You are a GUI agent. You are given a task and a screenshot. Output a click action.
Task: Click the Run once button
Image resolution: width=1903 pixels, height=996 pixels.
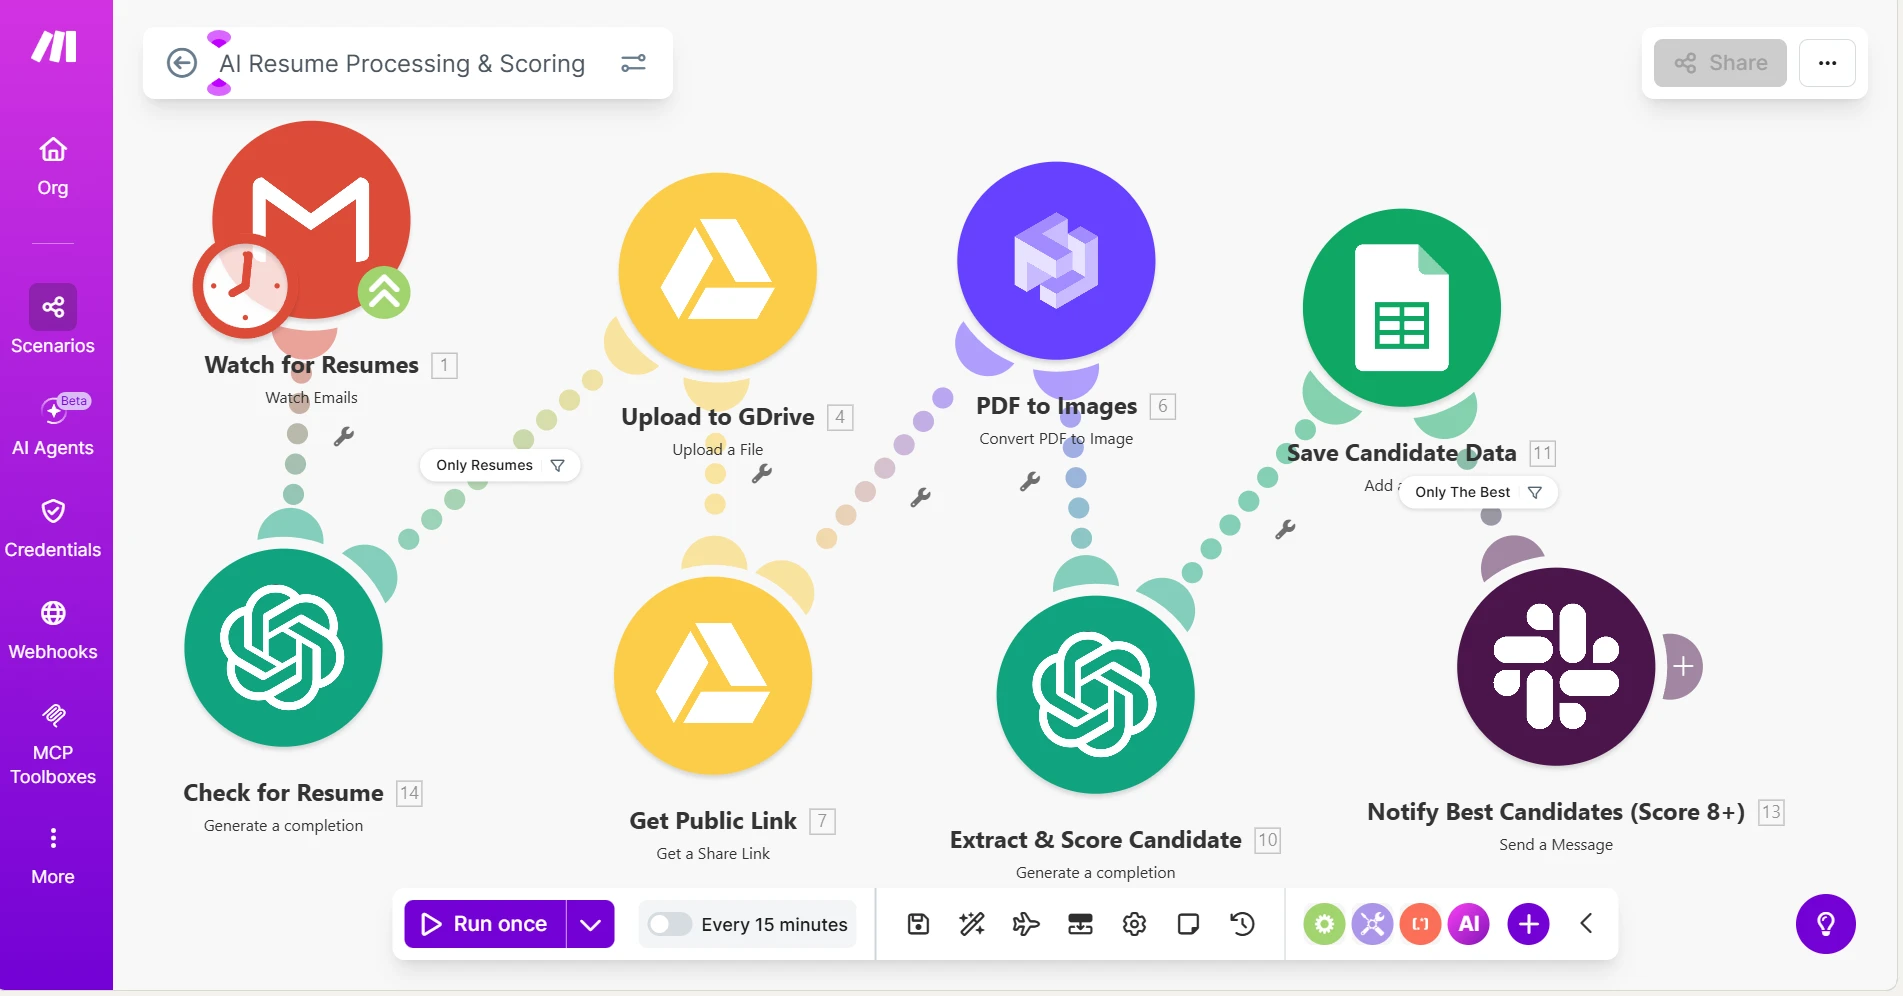point(485,924)
